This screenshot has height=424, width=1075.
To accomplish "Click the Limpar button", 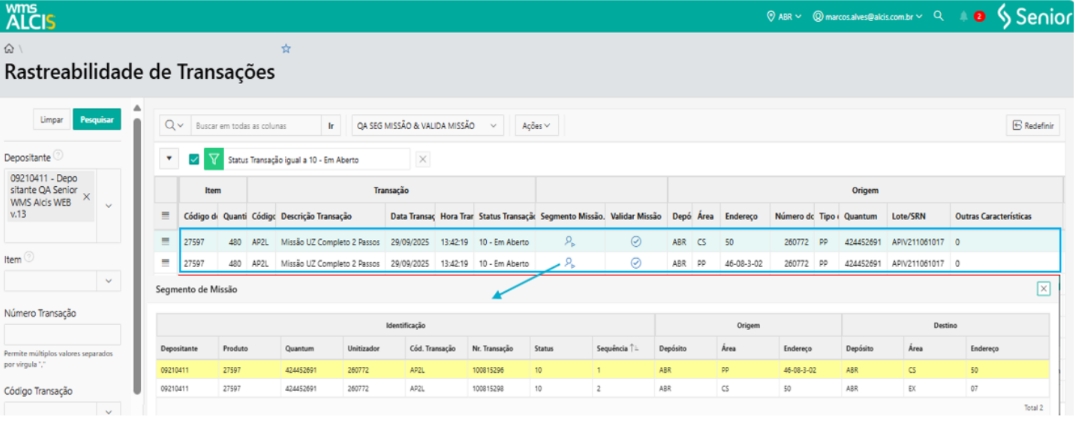I will pos(52,120).
